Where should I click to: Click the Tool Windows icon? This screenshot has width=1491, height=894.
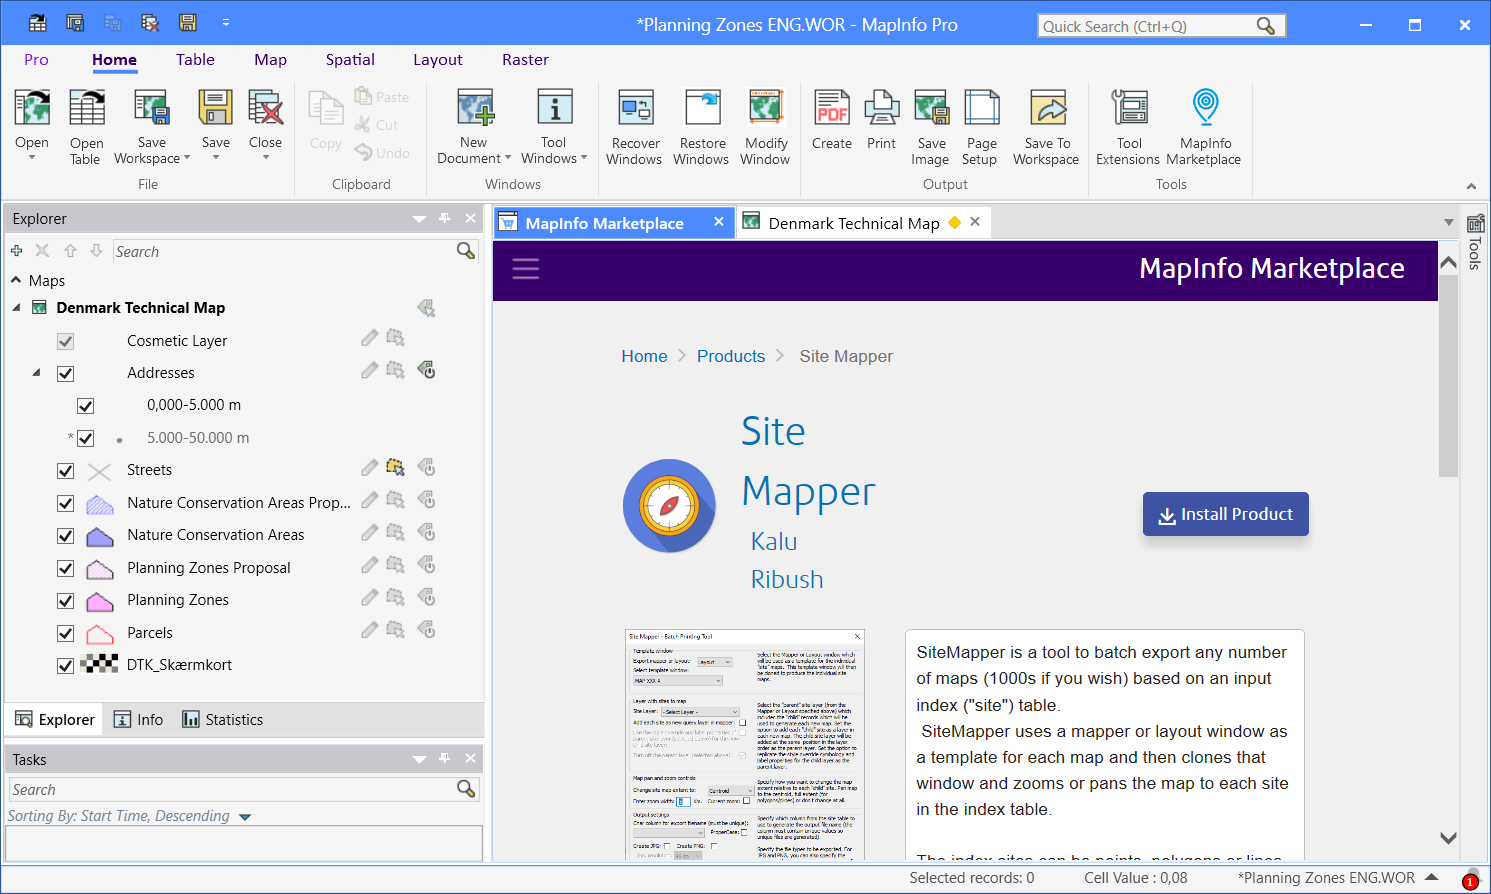[554, 108]
